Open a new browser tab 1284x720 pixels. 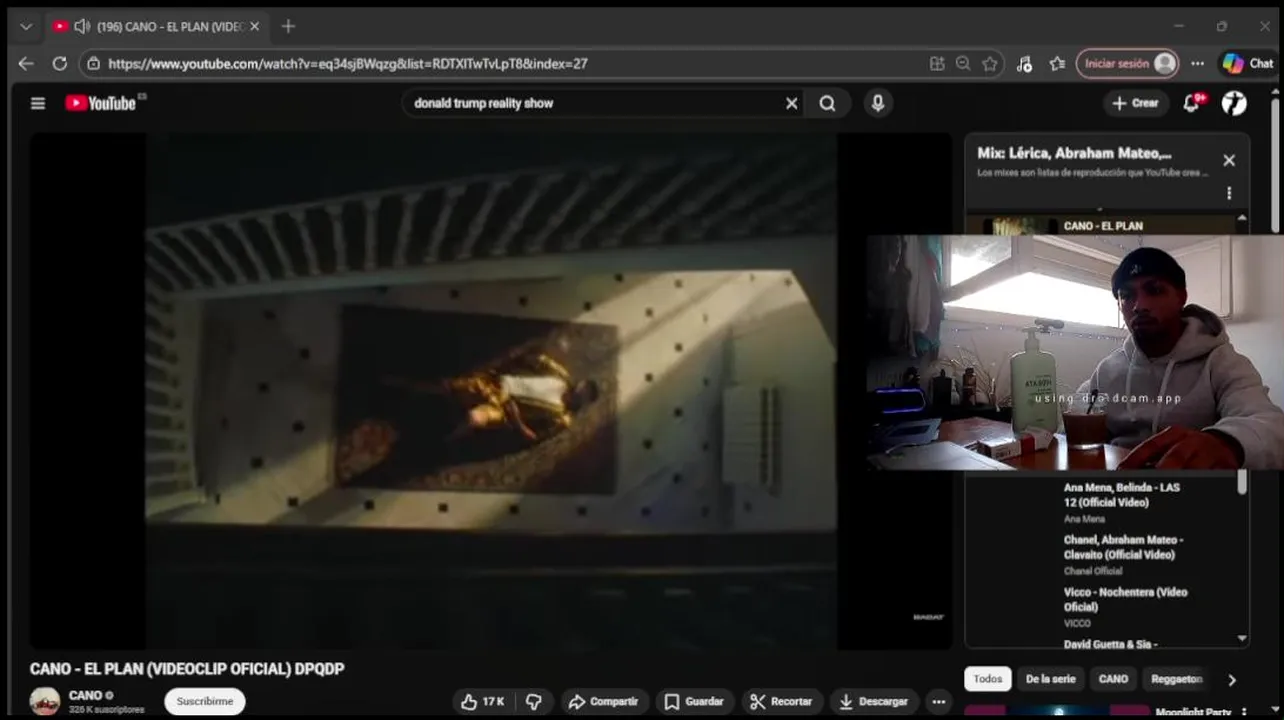click(x=288, y=26)
